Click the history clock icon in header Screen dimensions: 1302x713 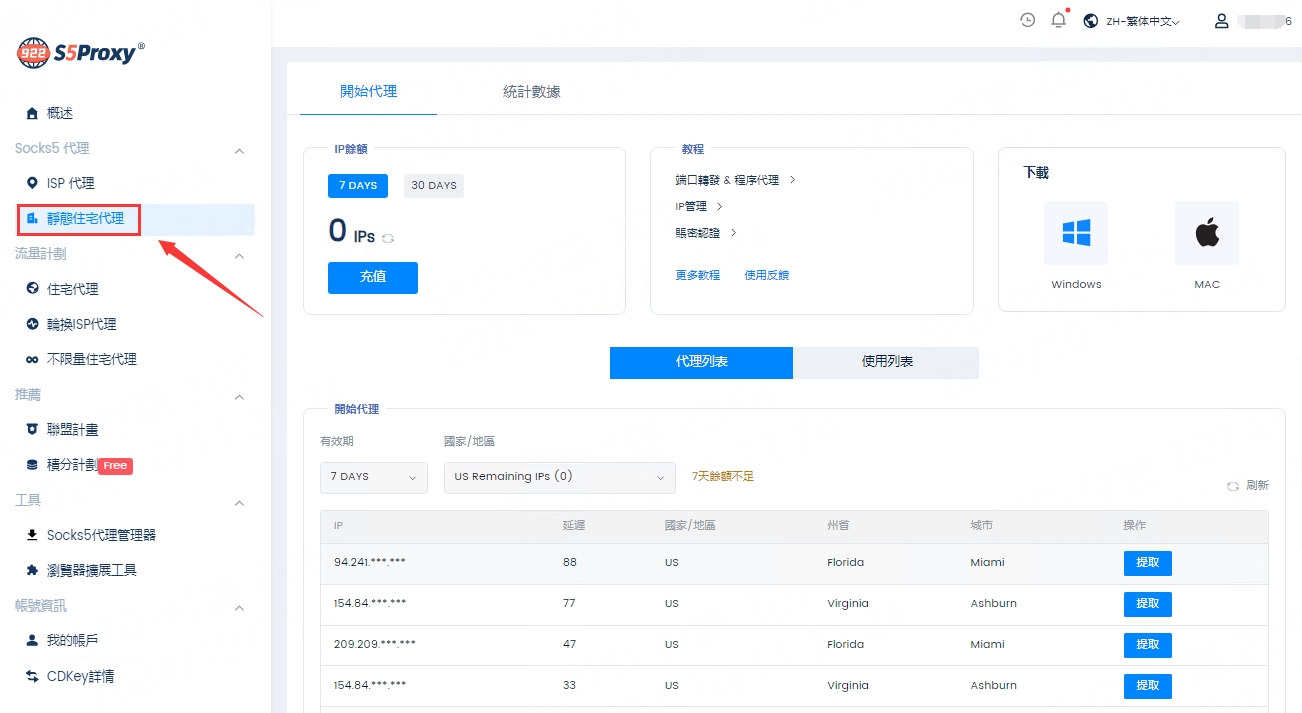point(1027,20)
